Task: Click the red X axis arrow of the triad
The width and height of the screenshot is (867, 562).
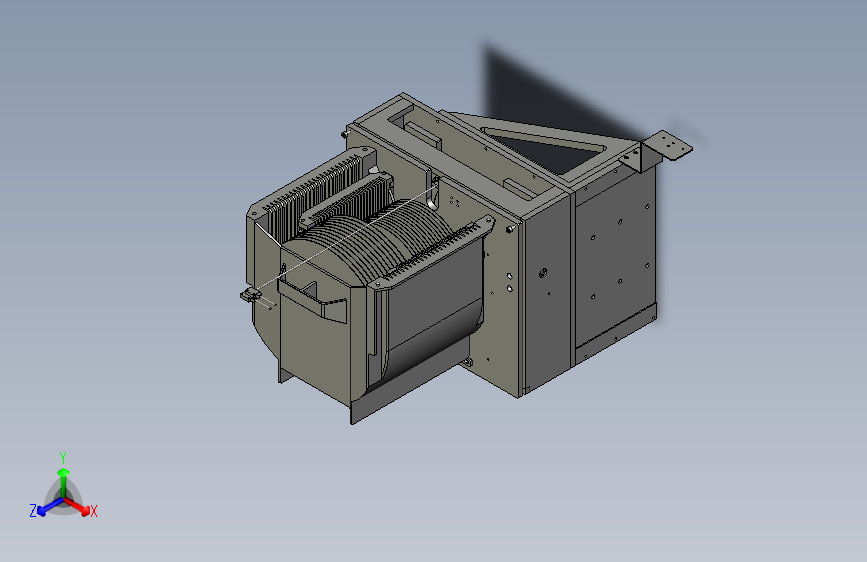Action: (77, 506)
